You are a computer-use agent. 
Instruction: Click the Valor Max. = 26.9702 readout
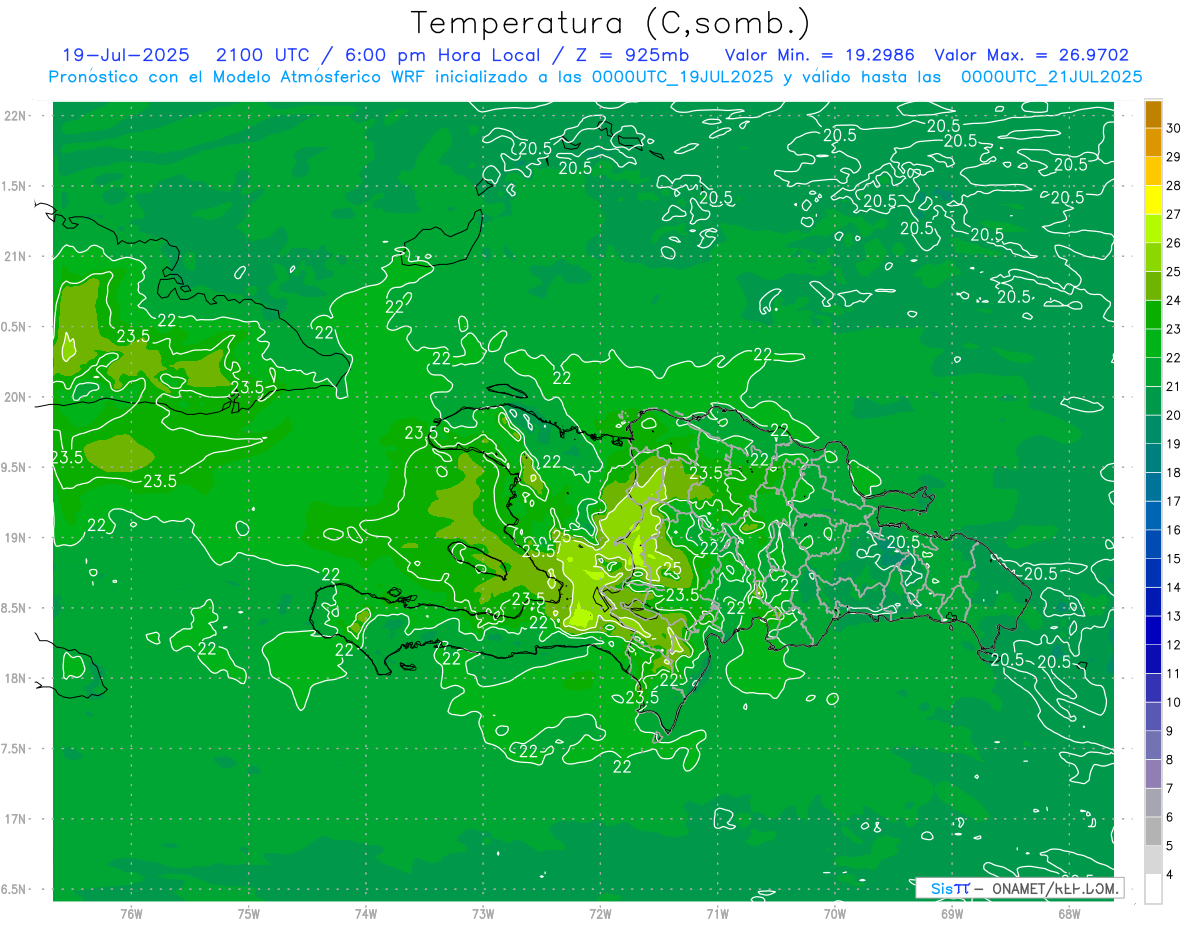[1031, 55]
